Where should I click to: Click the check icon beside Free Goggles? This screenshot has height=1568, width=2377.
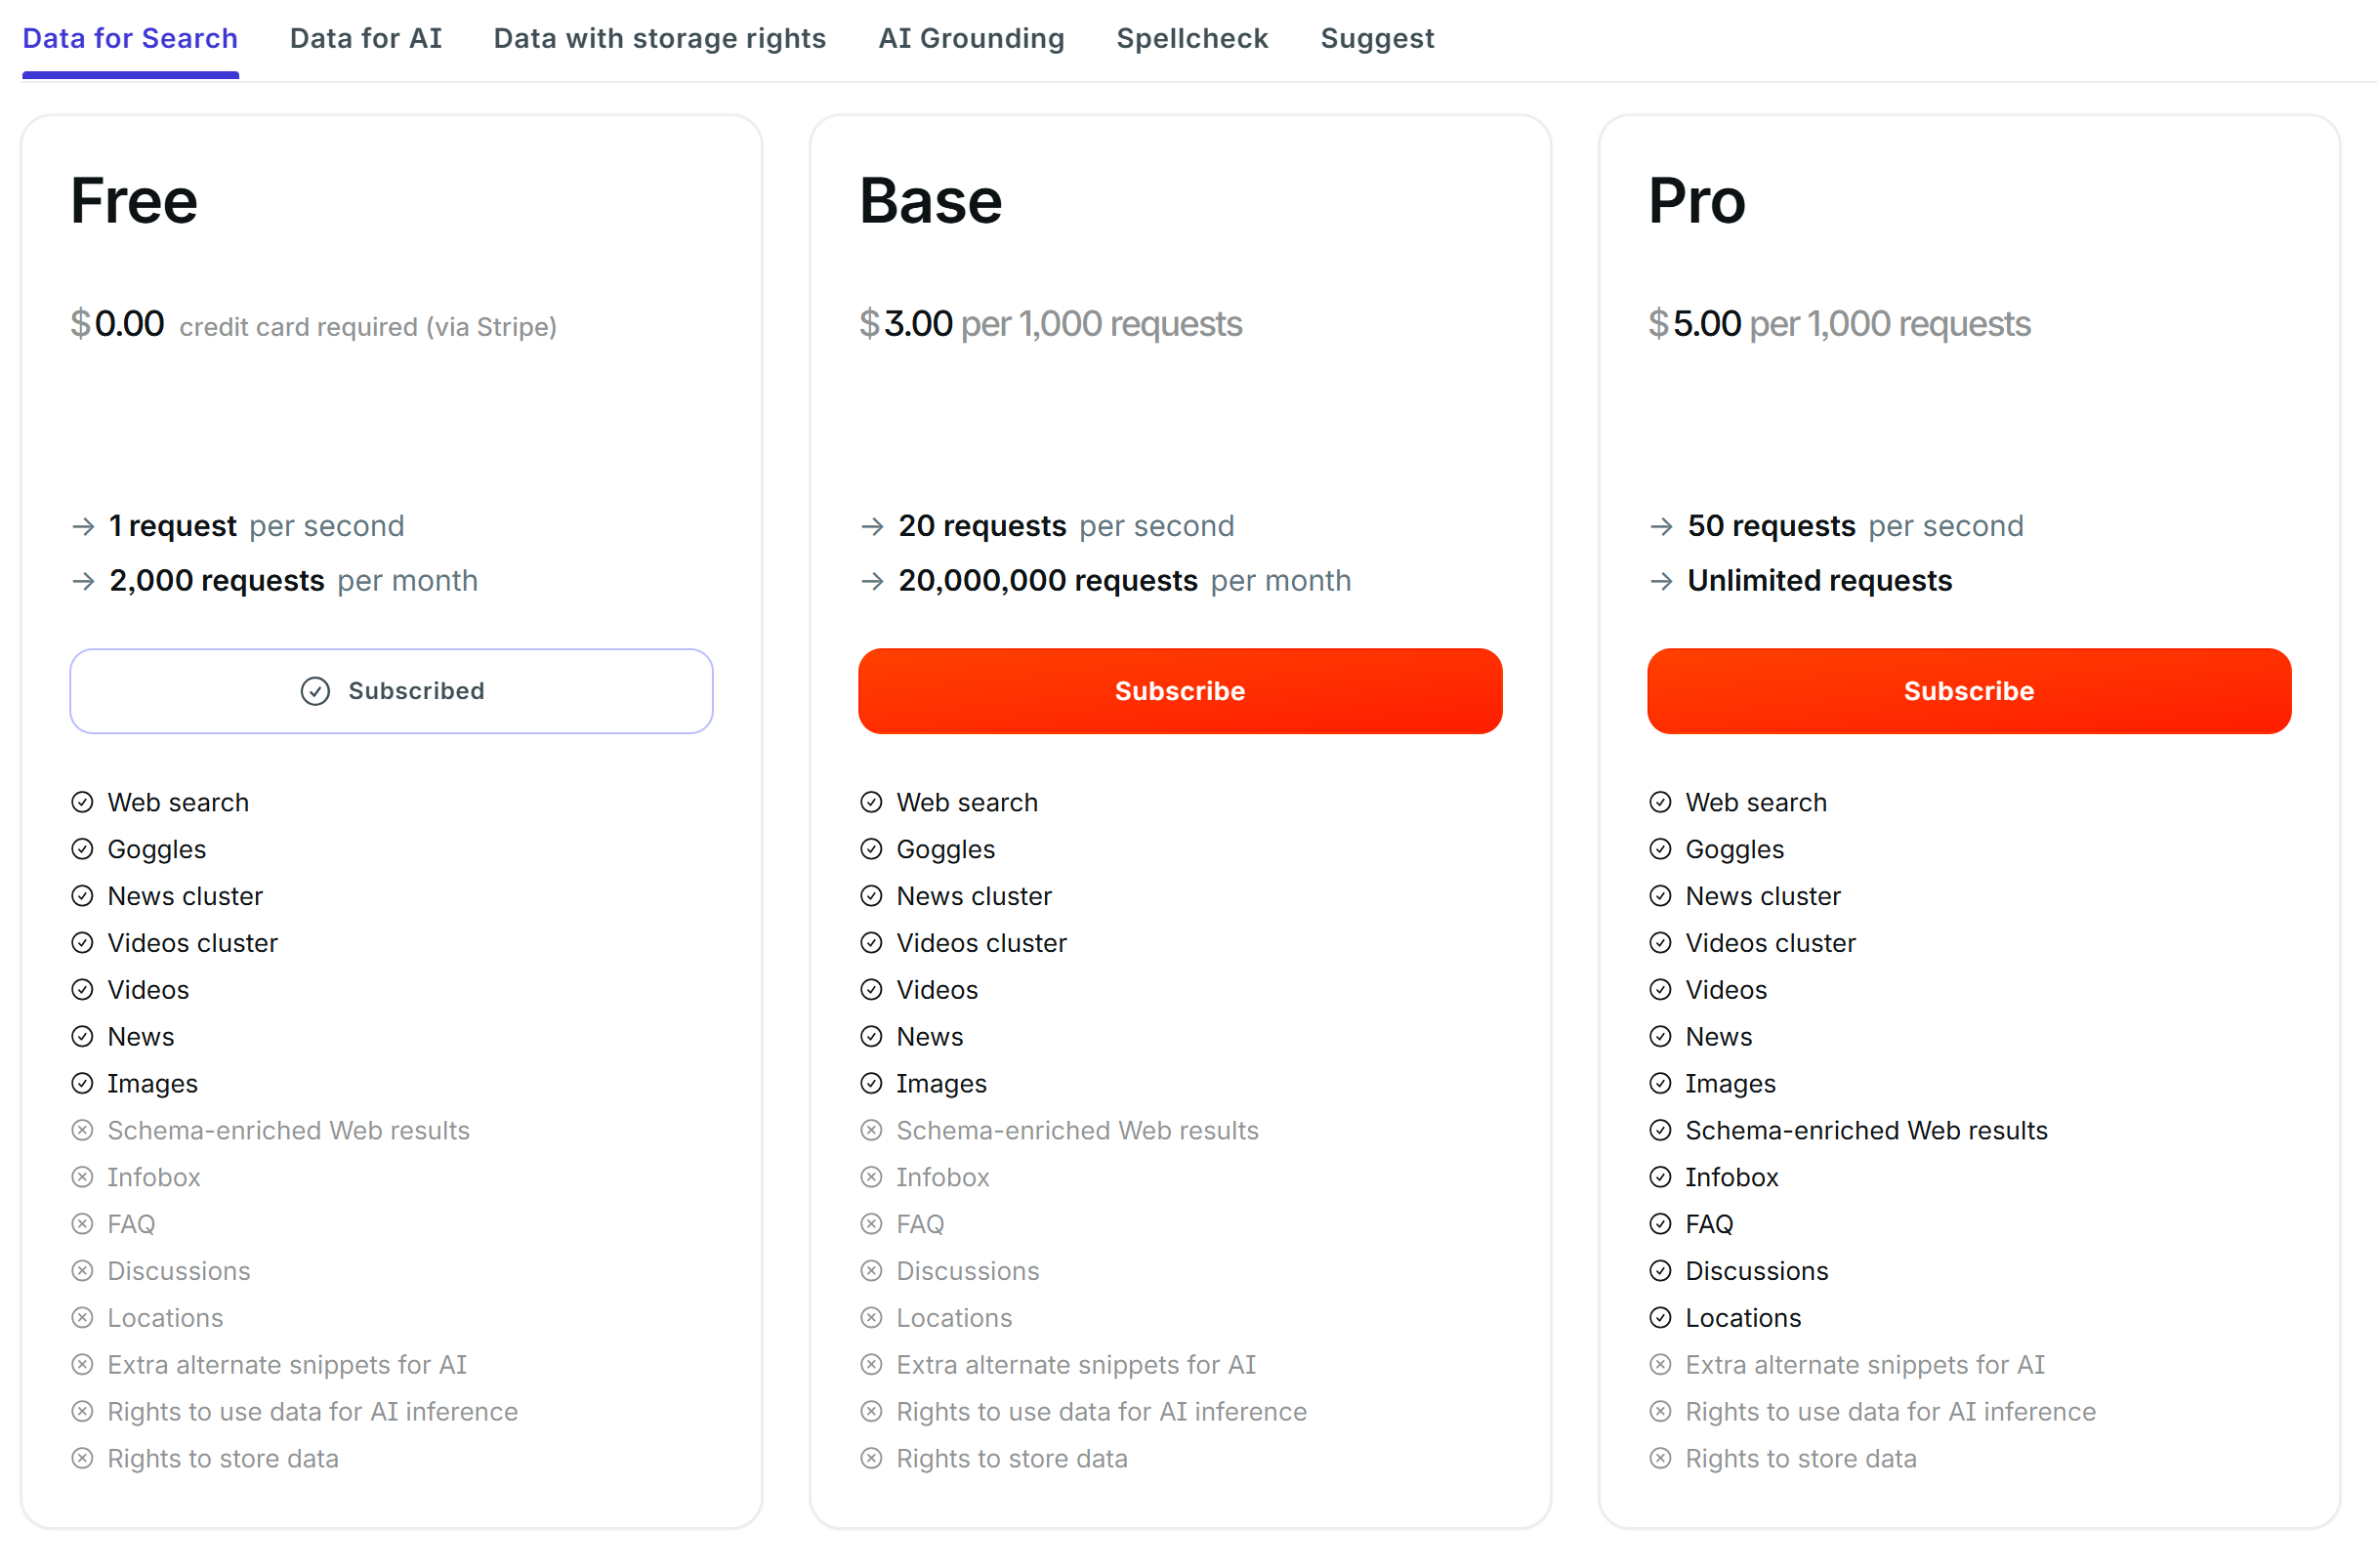82,849
